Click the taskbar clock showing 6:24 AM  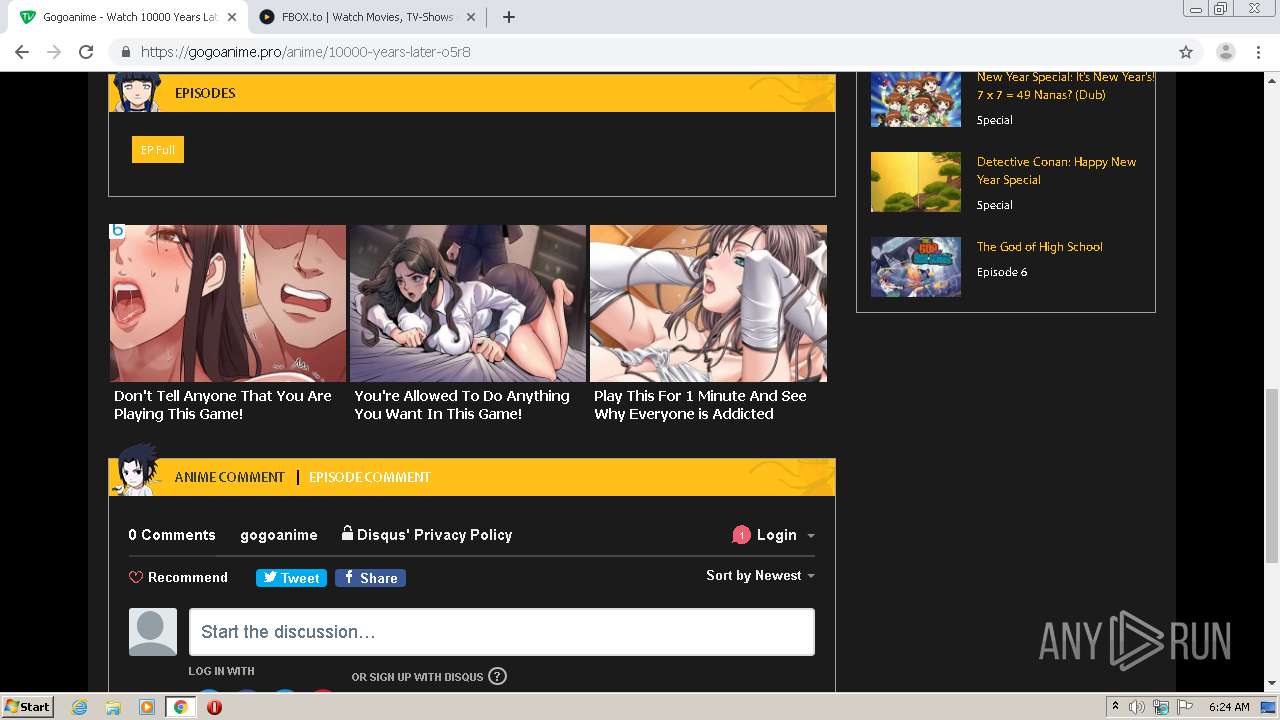click(x=1229, y=707)
